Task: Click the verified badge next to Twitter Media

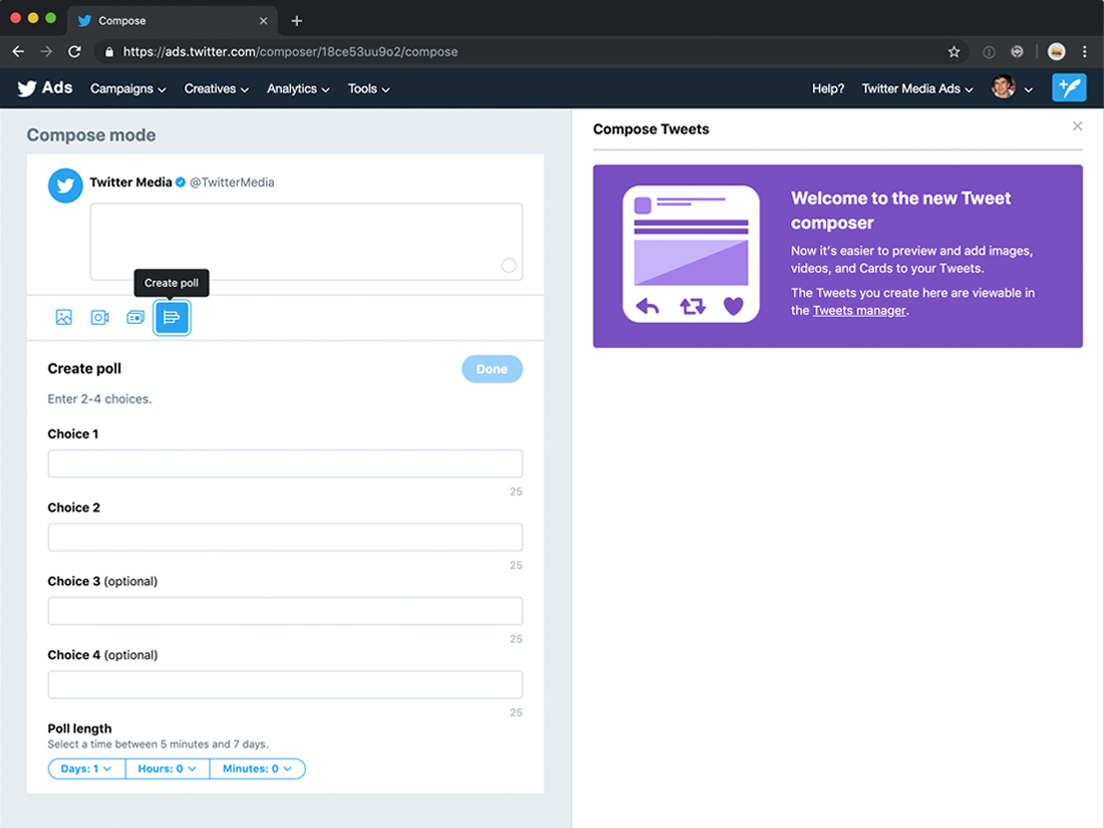Action: point(179,182)
